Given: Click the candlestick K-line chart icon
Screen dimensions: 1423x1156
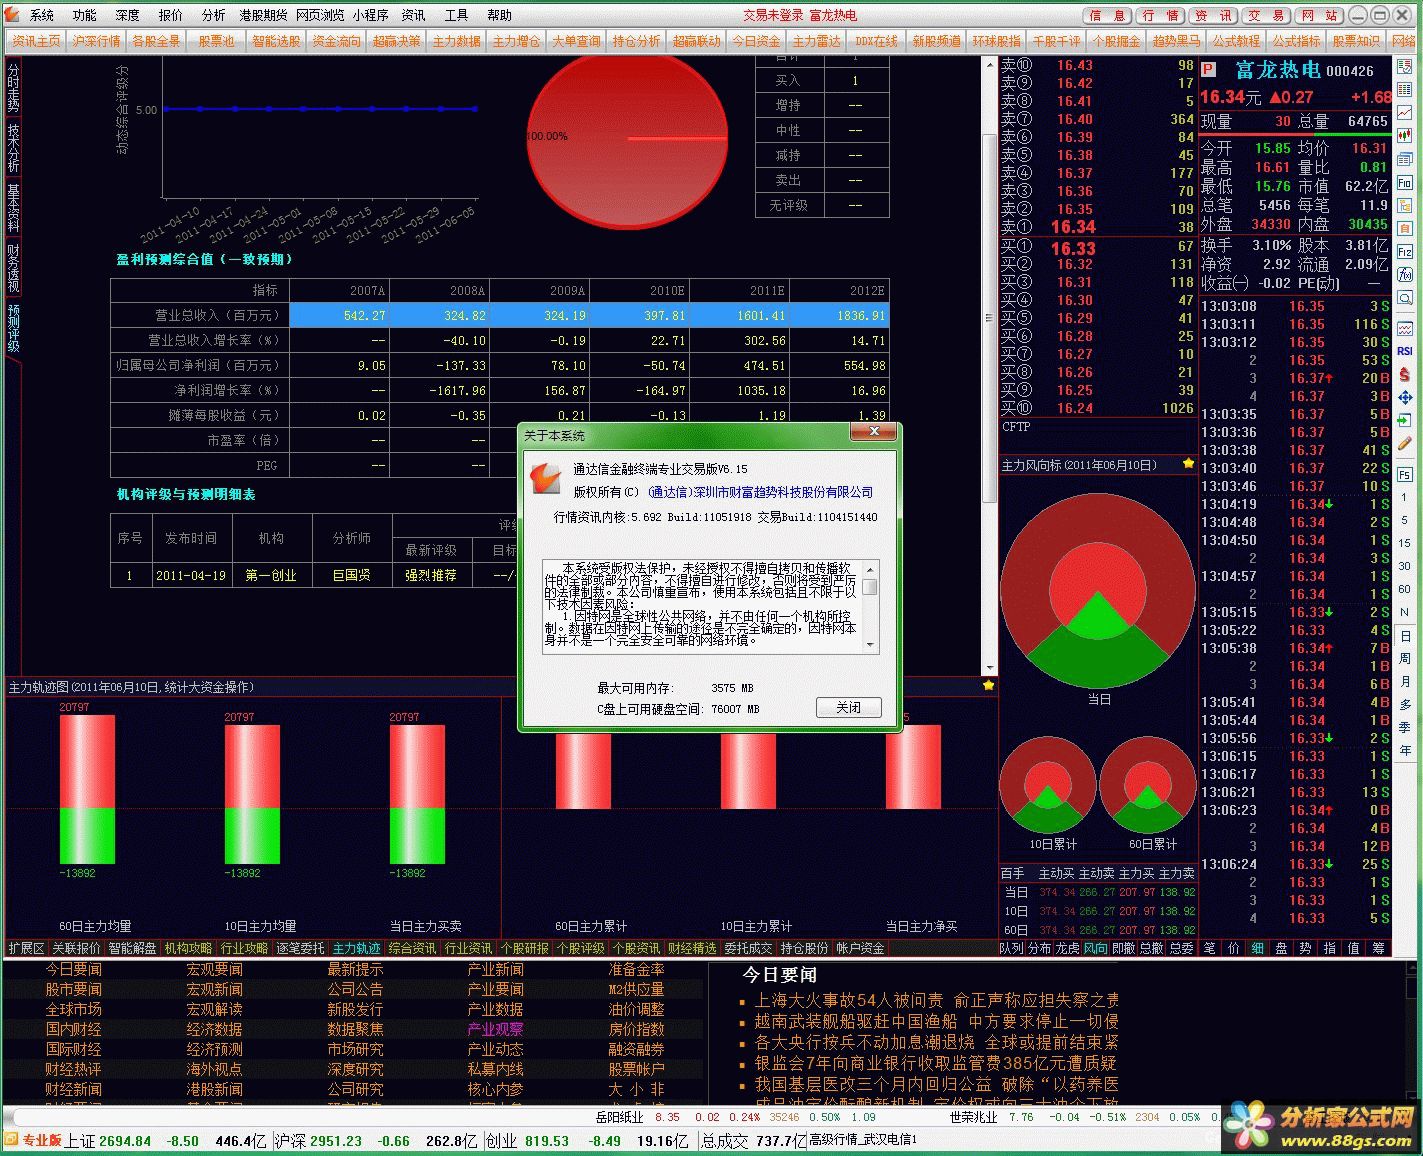Looking at the screenshot, I should [1405, 136].
